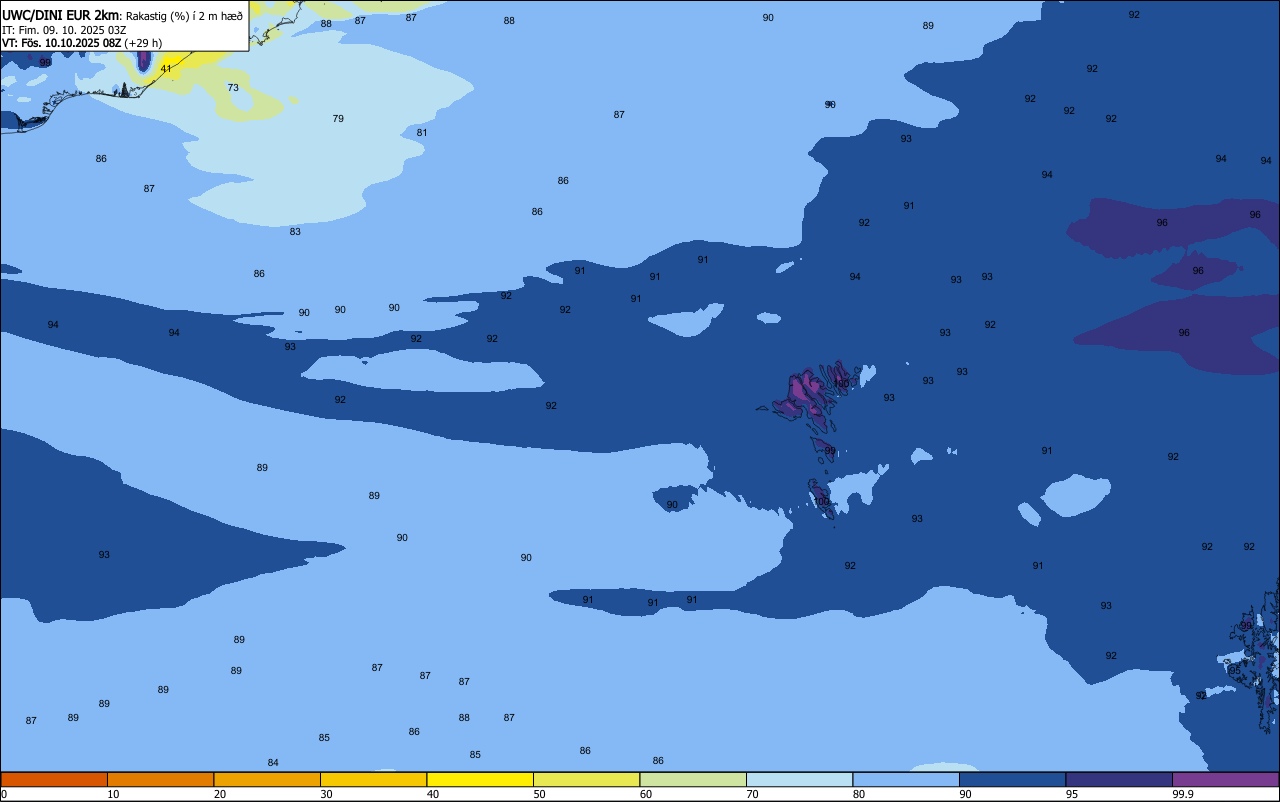Select the 80–90 light blue legend swatch
The height and width of the screenshot is (802, 1280).
pos(906,779)
